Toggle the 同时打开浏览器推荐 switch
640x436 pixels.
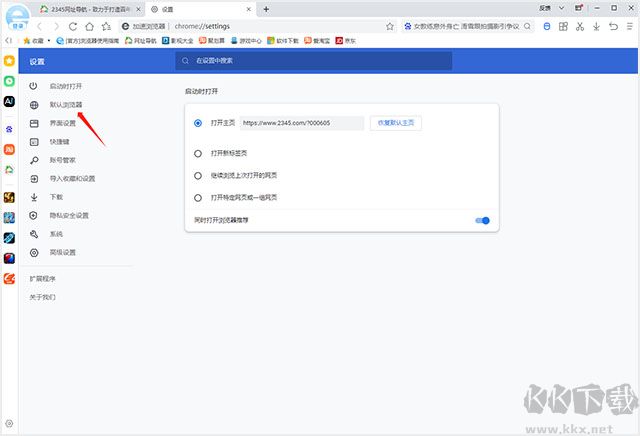(482, 220)
